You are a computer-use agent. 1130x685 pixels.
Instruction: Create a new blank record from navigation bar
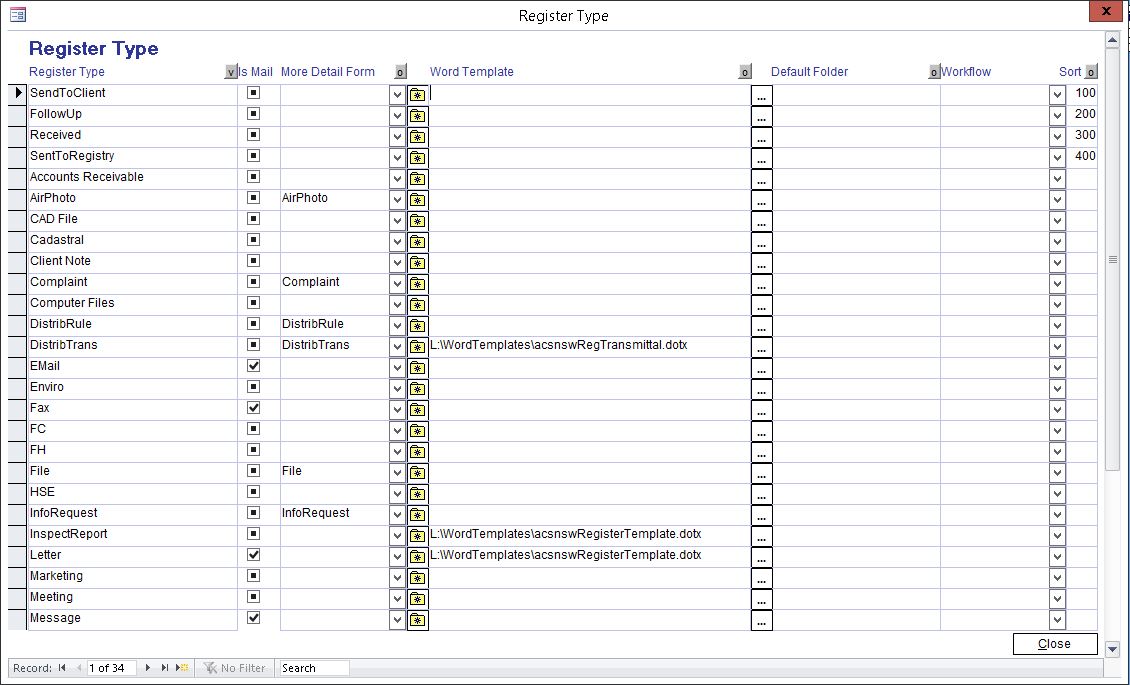click(182, 668)
